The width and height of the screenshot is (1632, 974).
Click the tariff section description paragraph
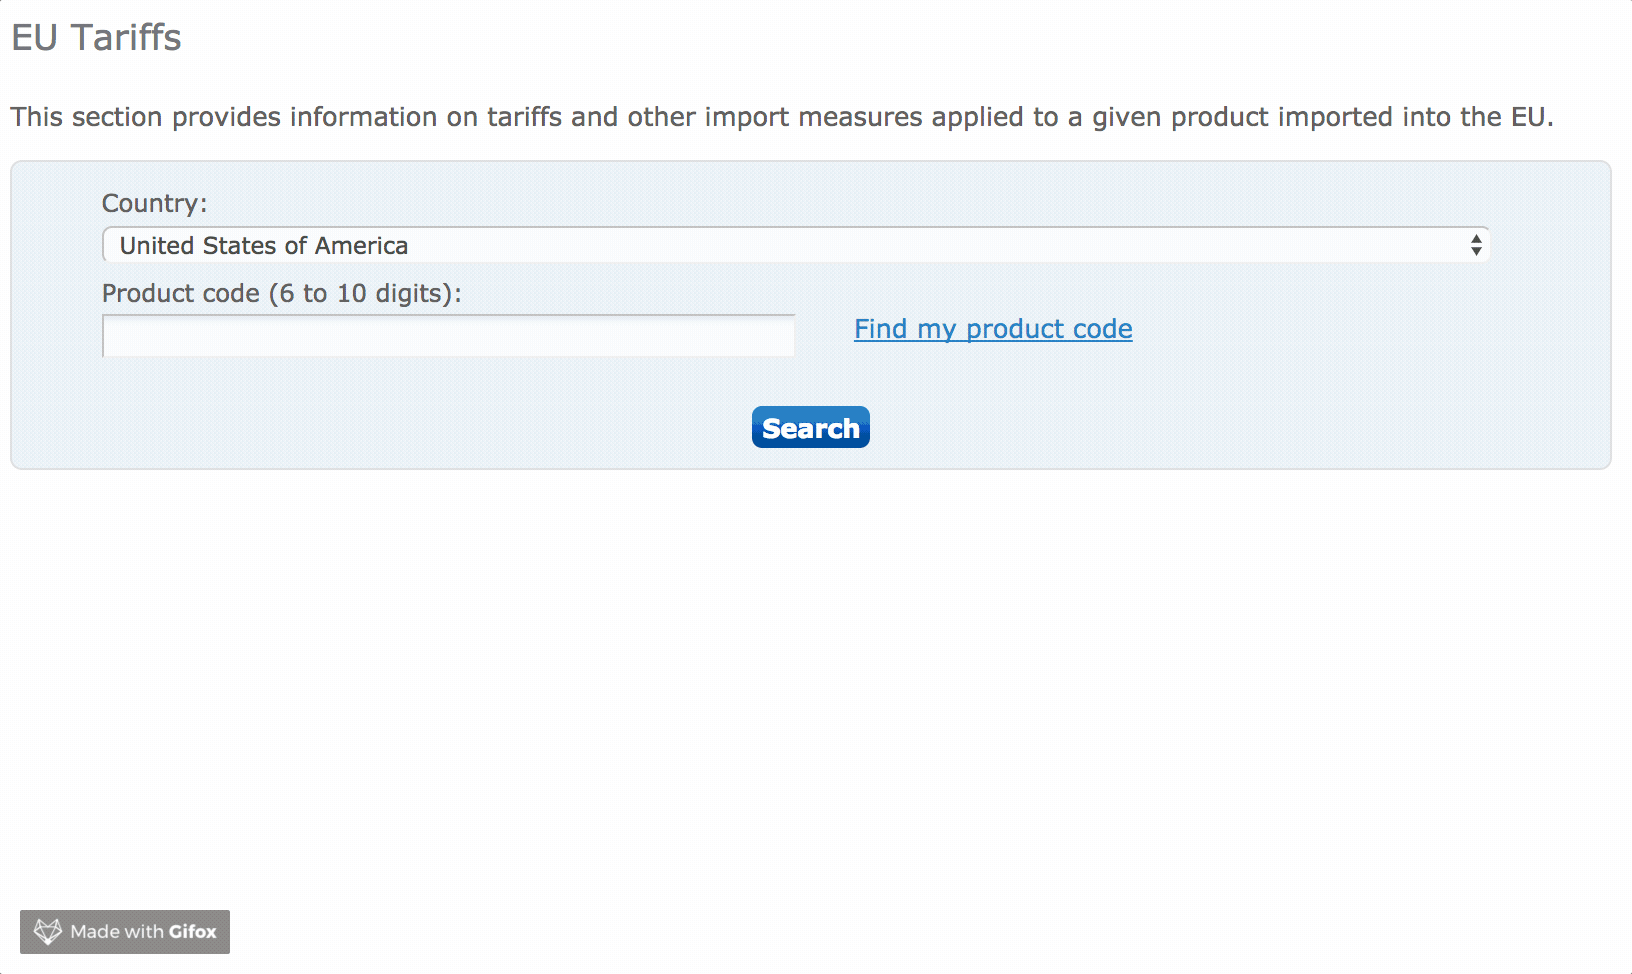[781, 117]
